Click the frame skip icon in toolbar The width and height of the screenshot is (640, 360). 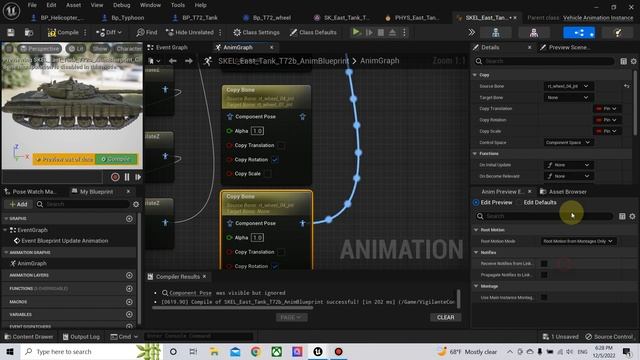click(x=369, y=32)
